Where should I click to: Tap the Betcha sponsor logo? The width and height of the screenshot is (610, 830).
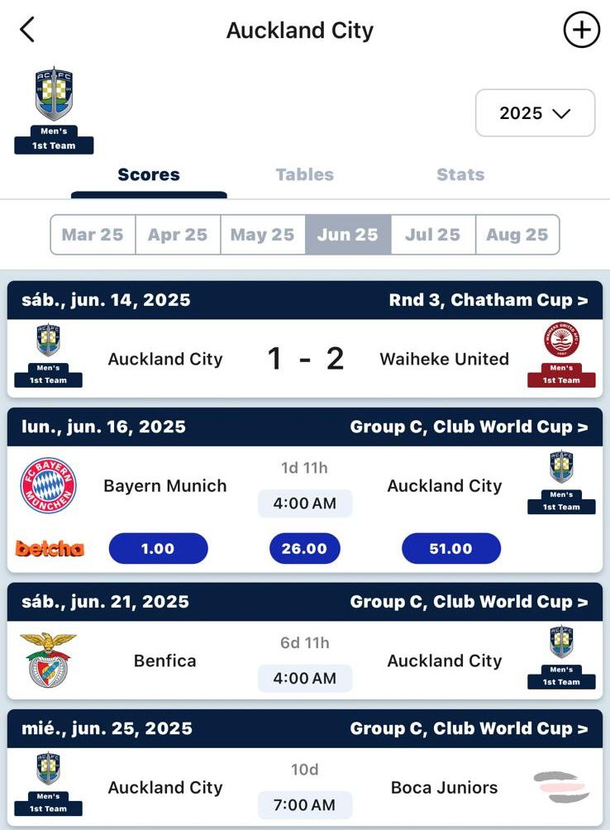(50, 548)
